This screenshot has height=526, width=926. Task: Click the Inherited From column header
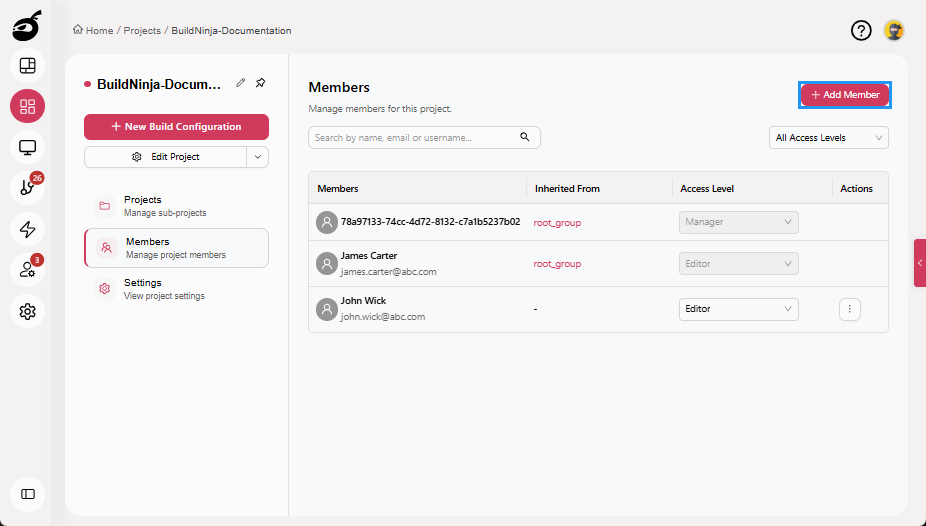point(567,189)
